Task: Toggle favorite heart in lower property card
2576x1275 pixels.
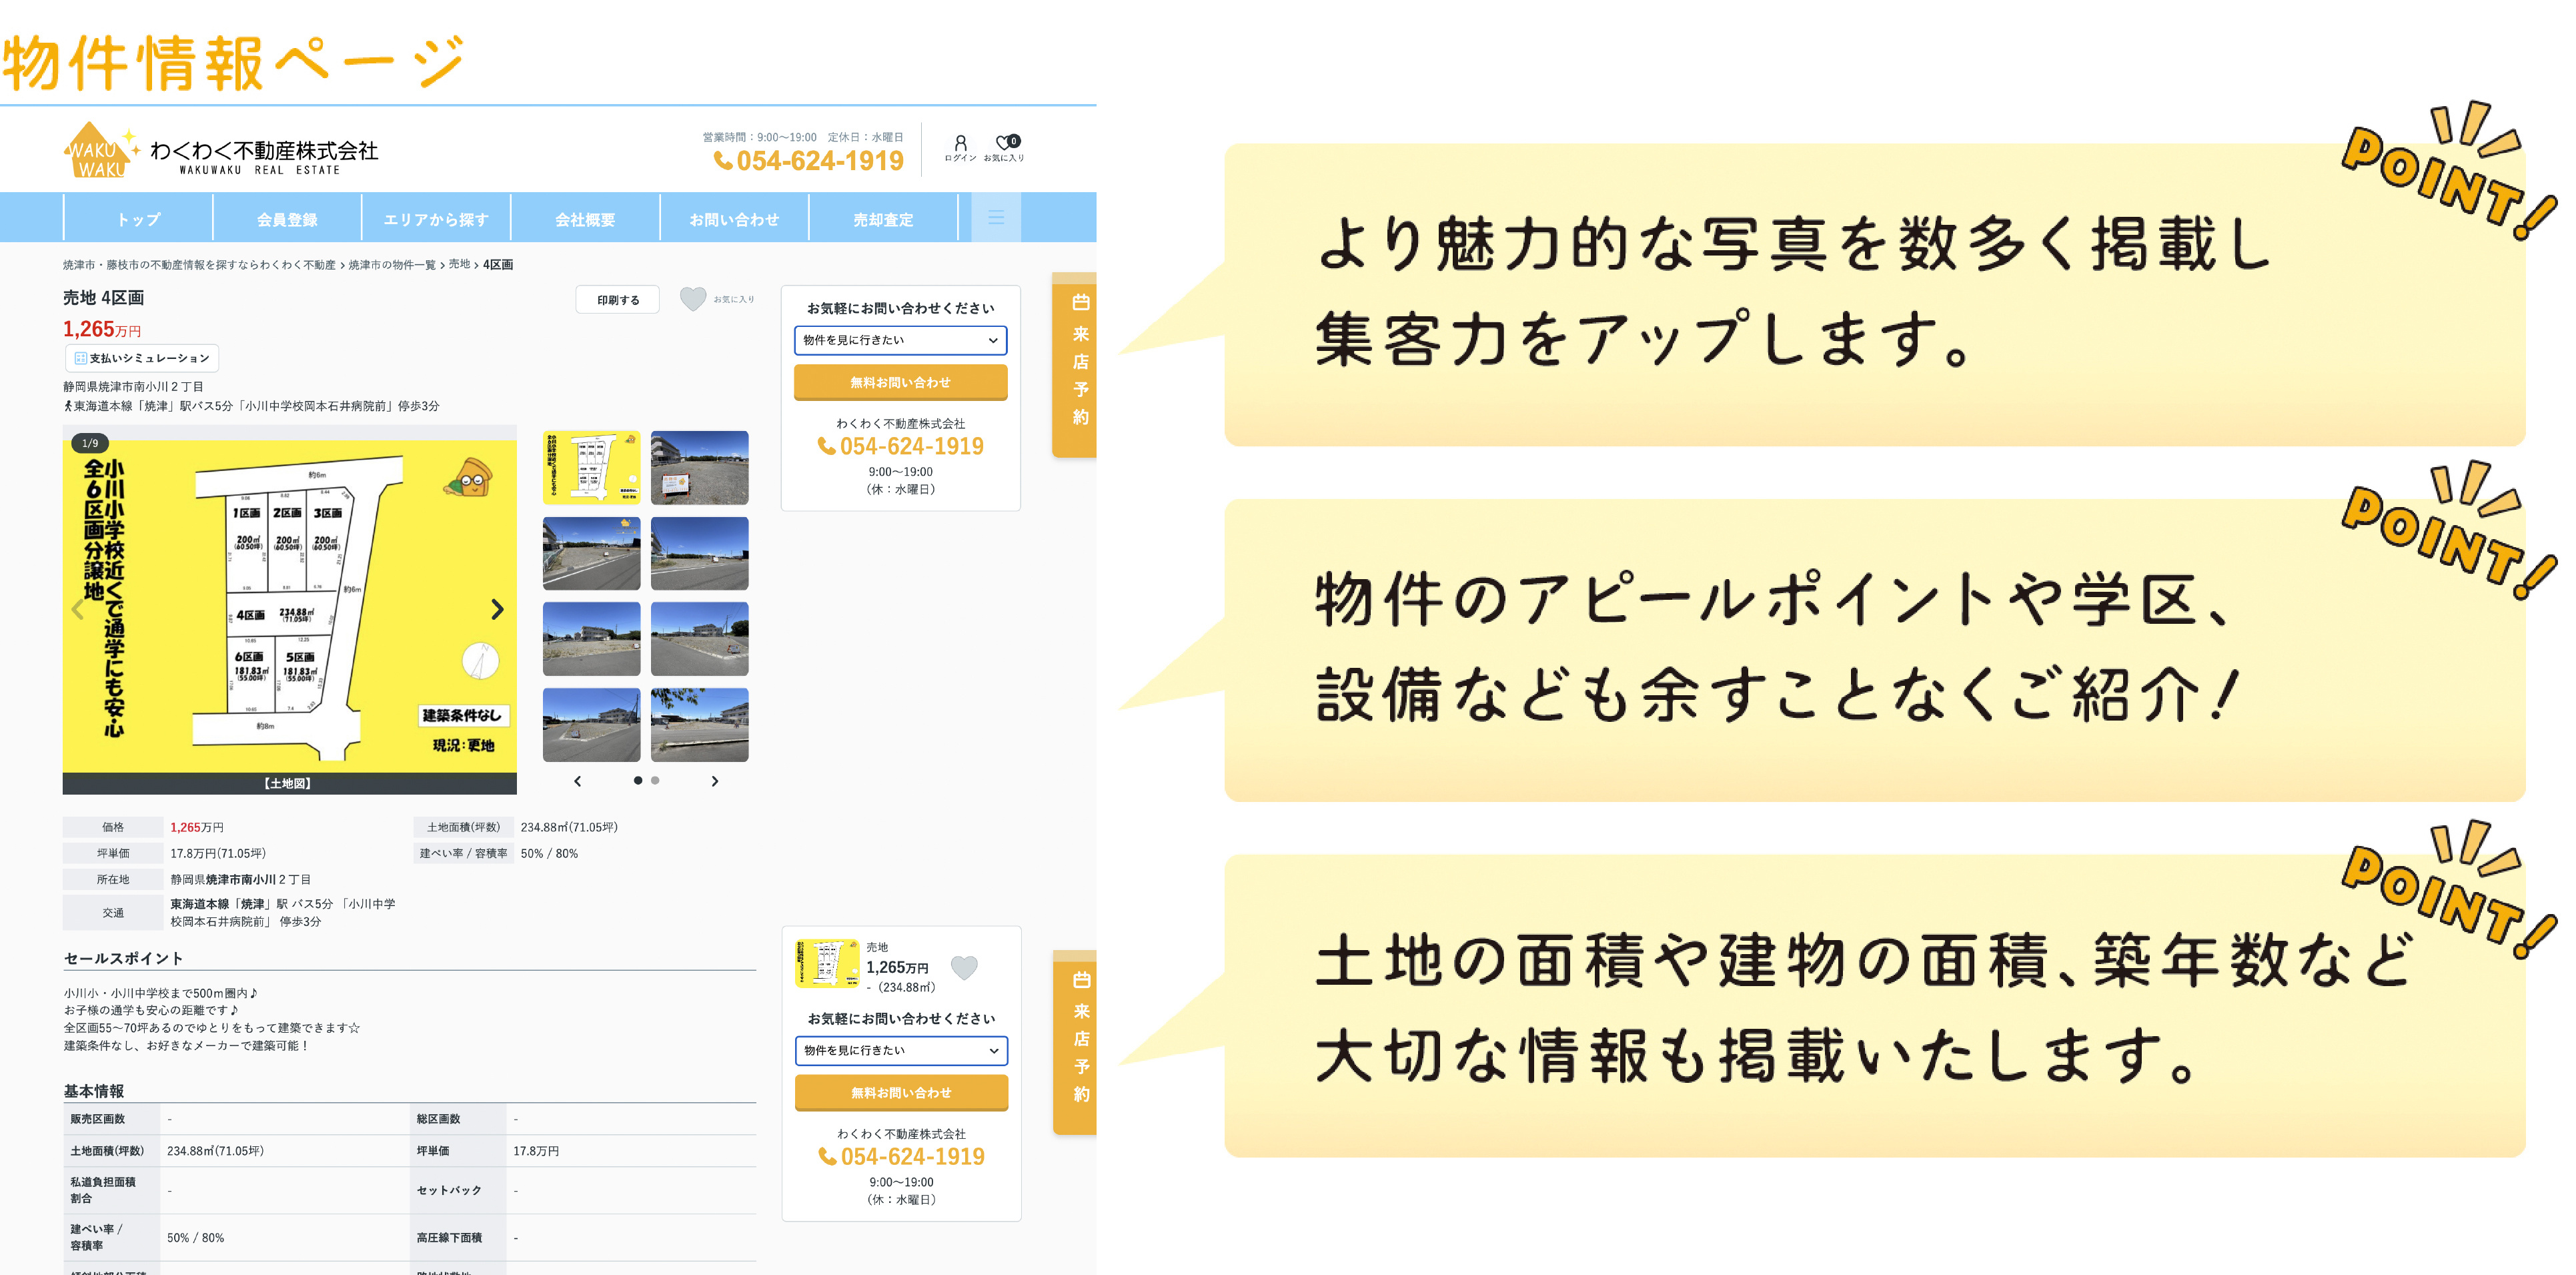Action: [963, 967]
